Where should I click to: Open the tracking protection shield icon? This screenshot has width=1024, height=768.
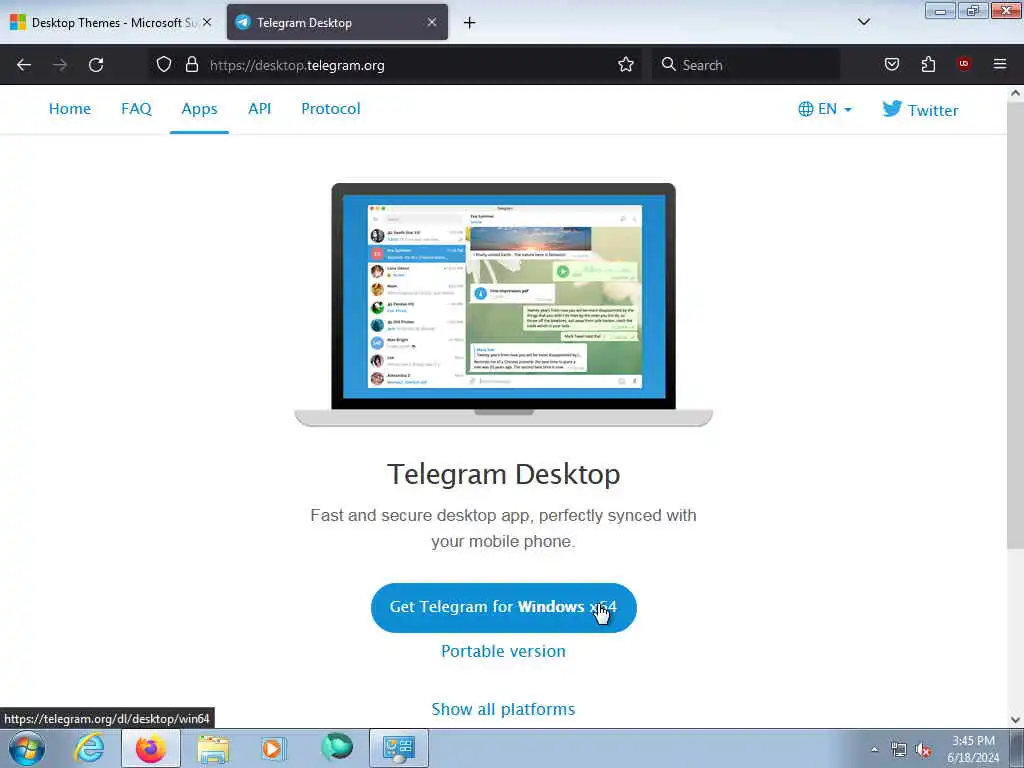pyautogui.click(x=164, y=65)
